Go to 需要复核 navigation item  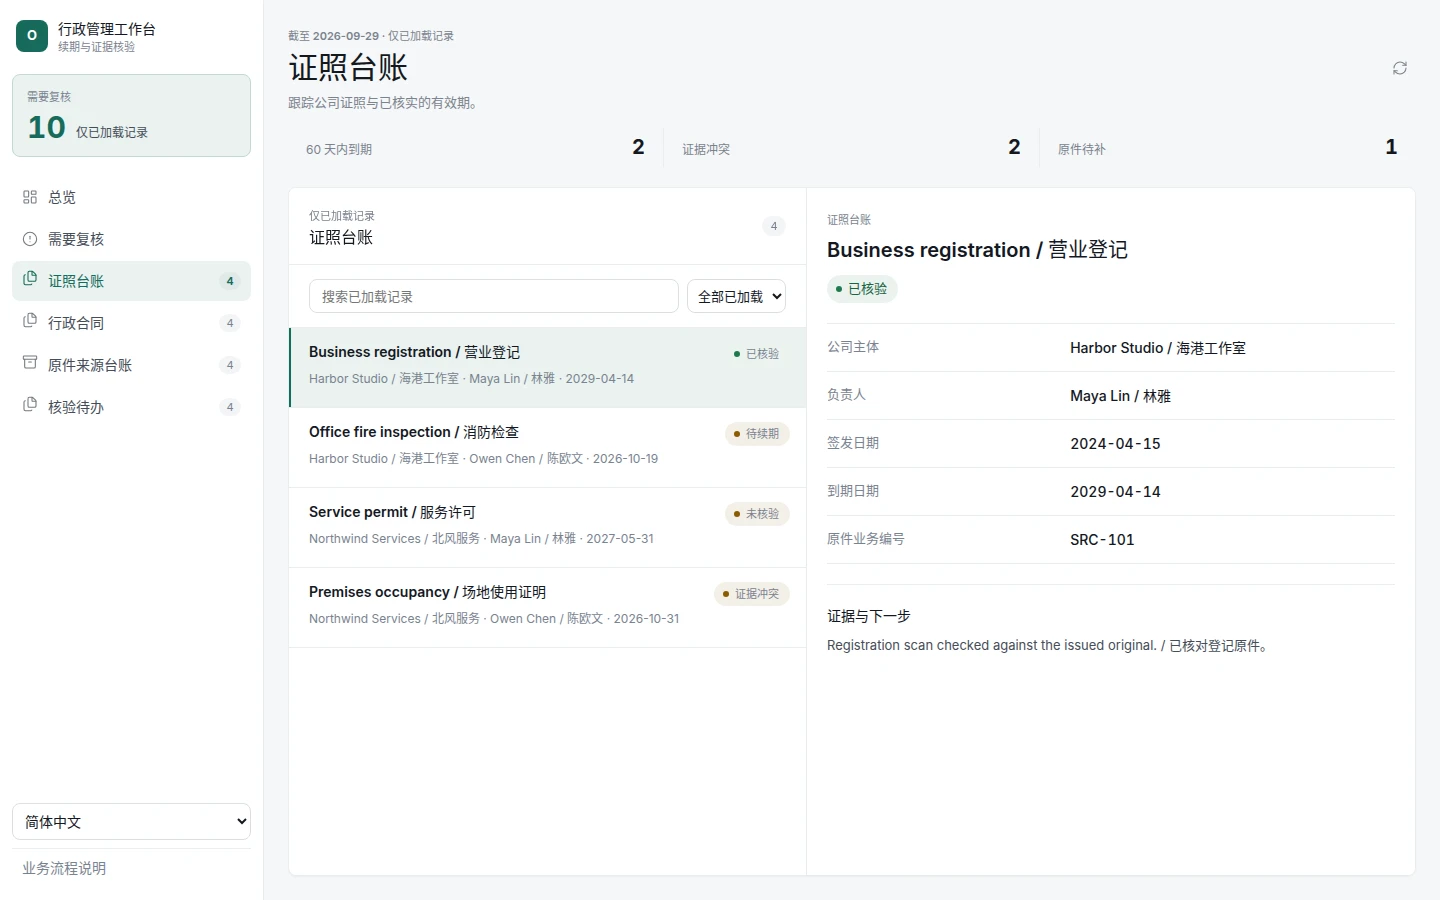[x=131, y=239]
